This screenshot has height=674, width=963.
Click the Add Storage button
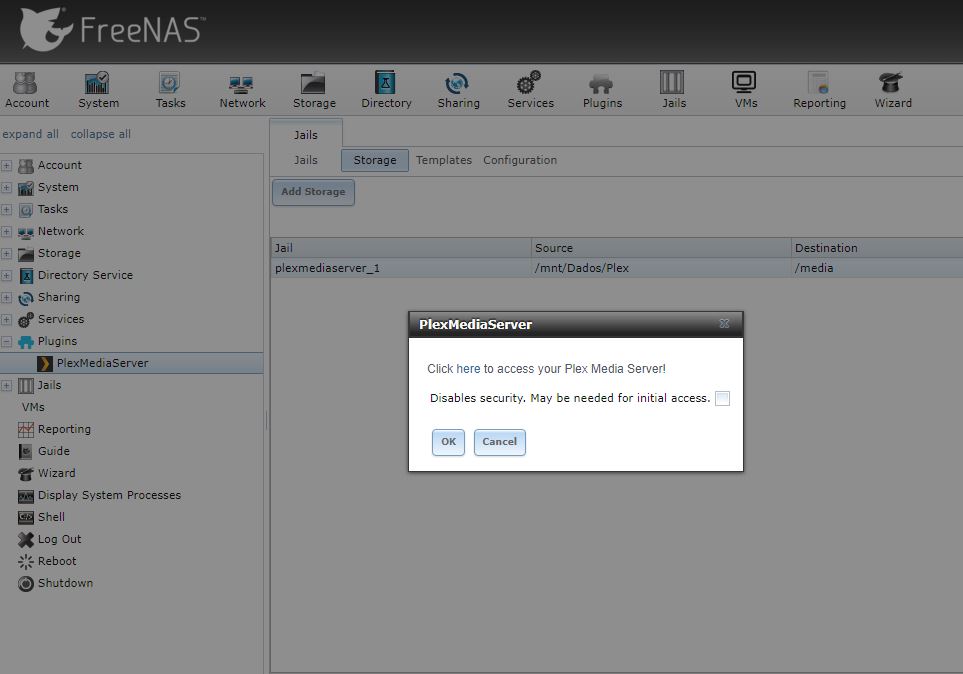313,192
